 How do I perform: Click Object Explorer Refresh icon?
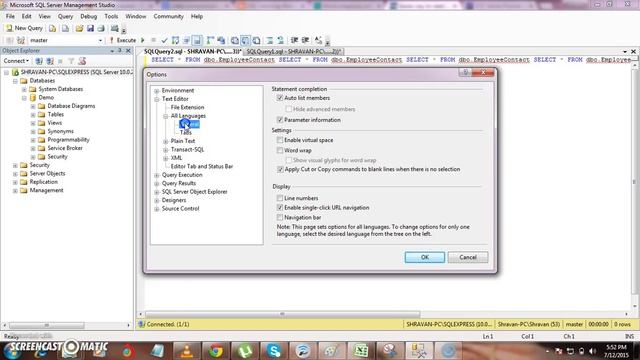(x=82, y=61)
